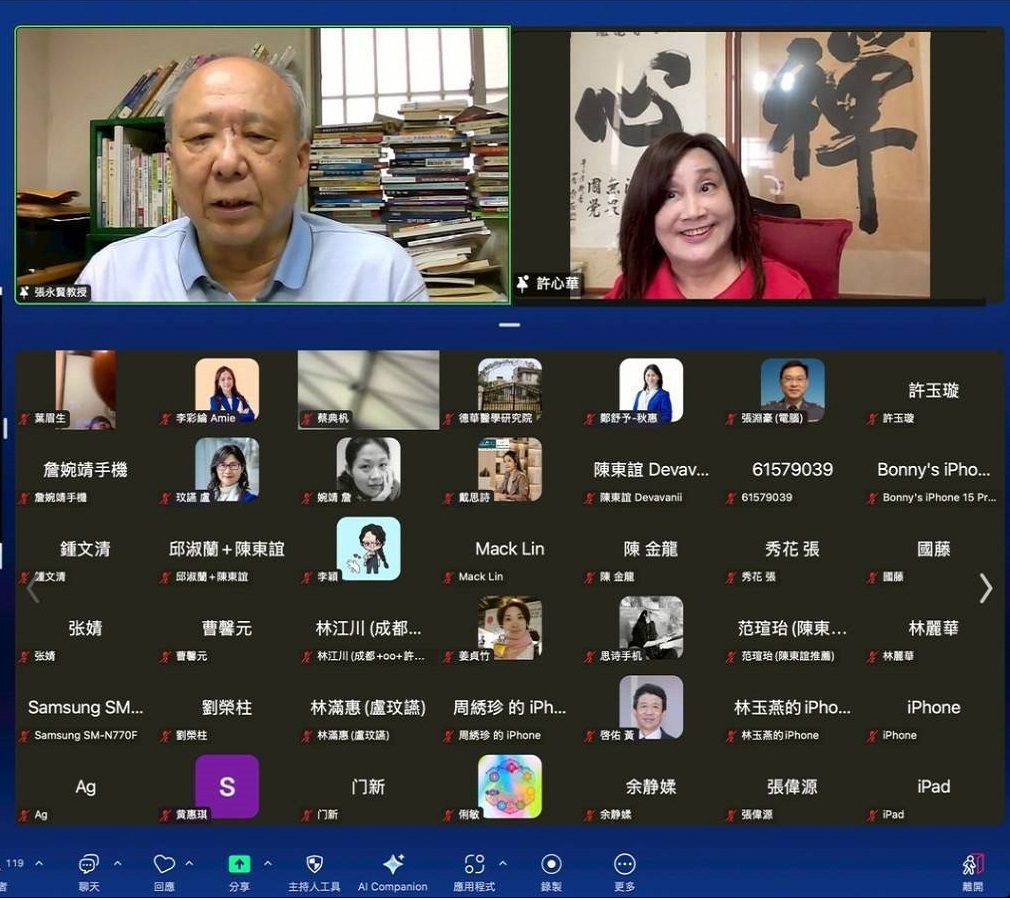Click 余静嫊 participant name
The width and height of the screenshot is (1010, 900).
click(651, 787)
